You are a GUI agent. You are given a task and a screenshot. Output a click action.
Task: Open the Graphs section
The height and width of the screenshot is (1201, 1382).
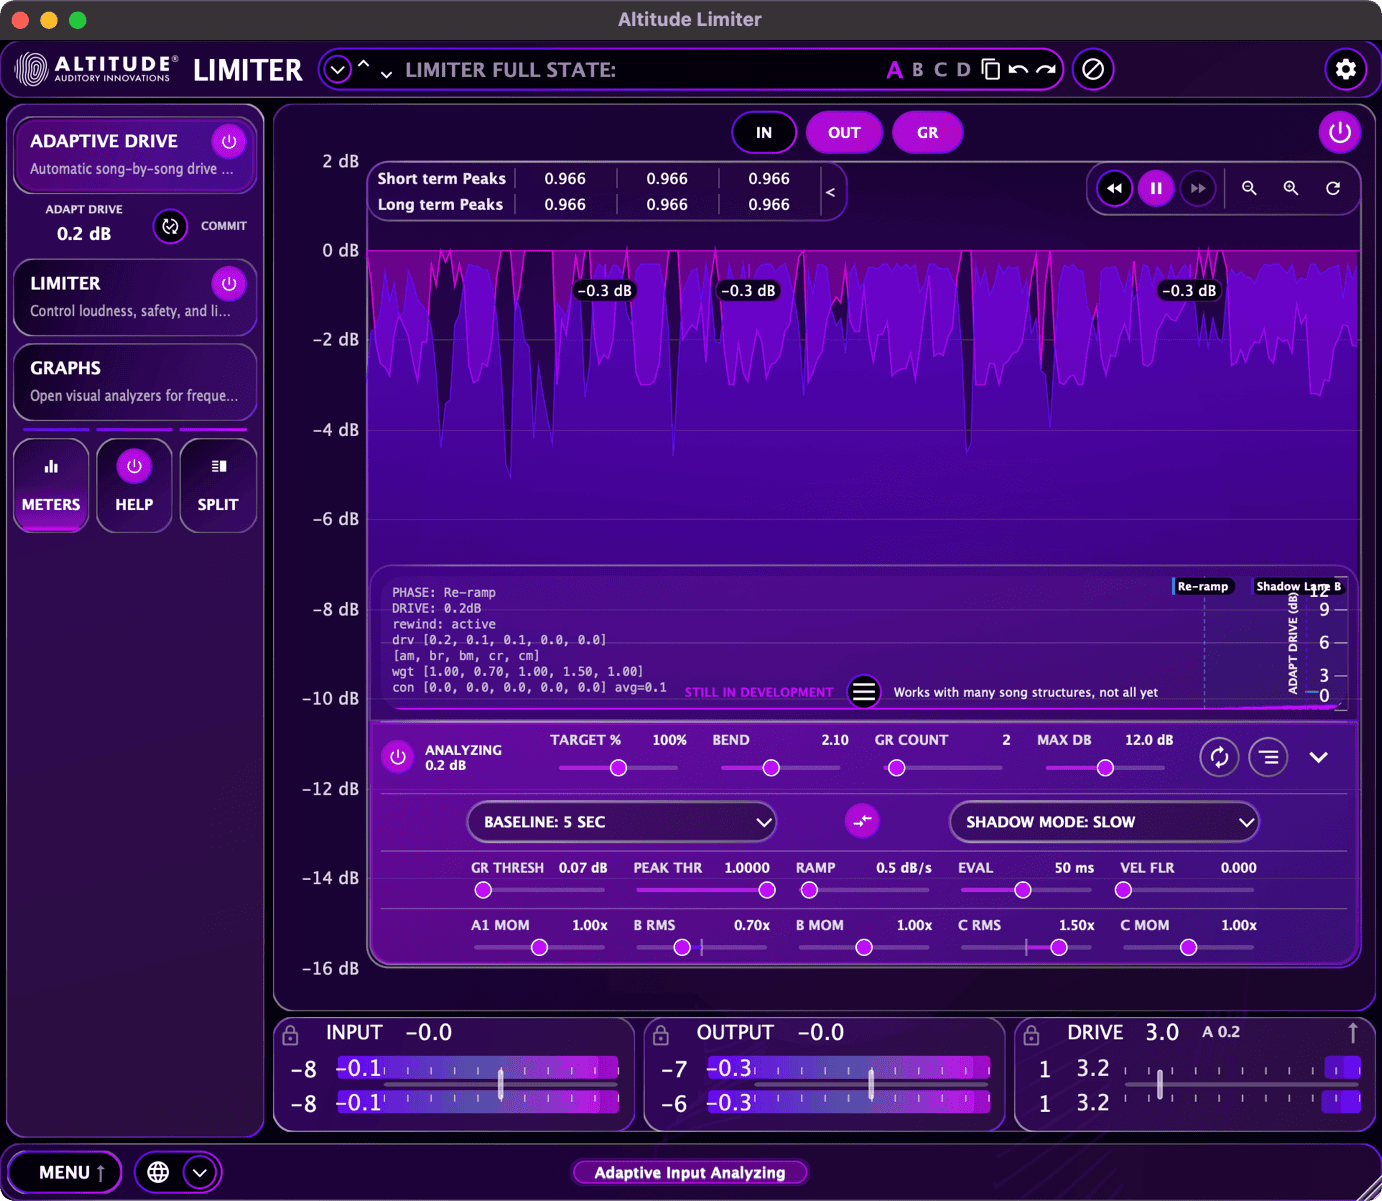135,381
